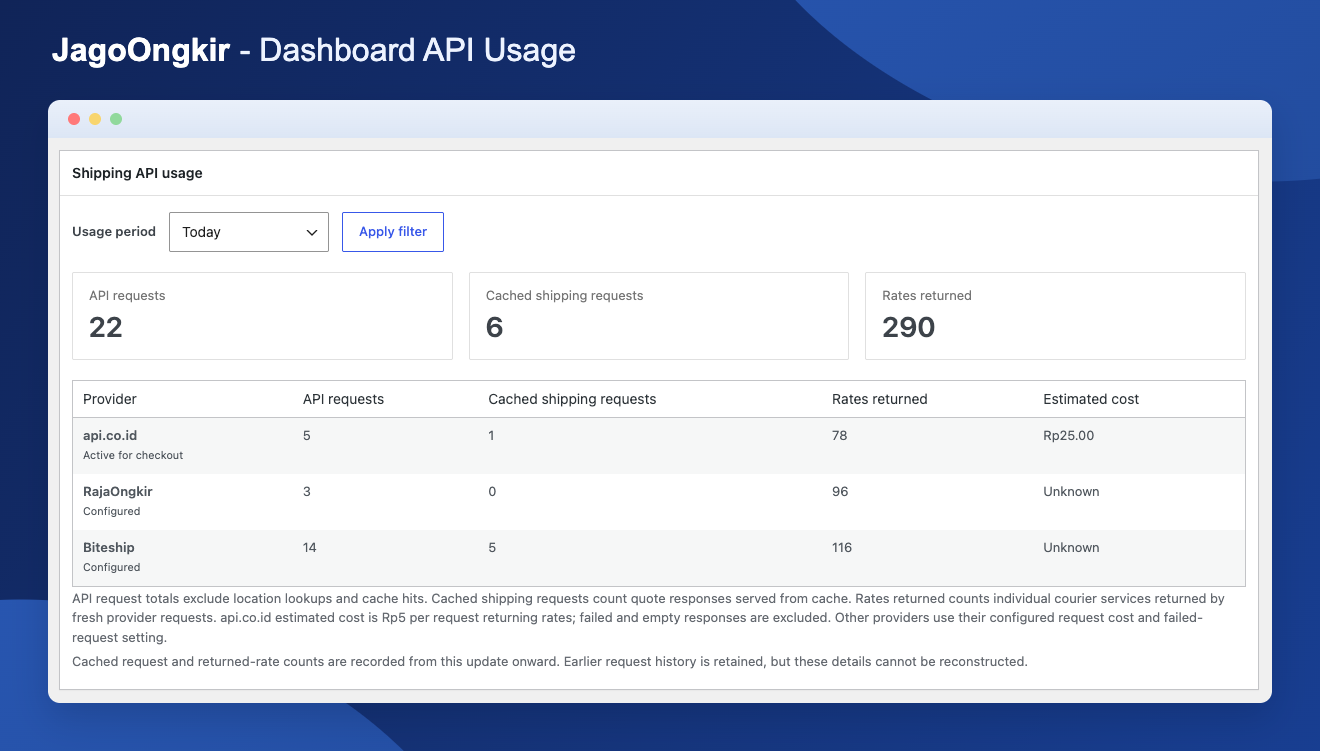Click the API requests summary card label
Viewport: 1320px width, 751px height.
127,296
